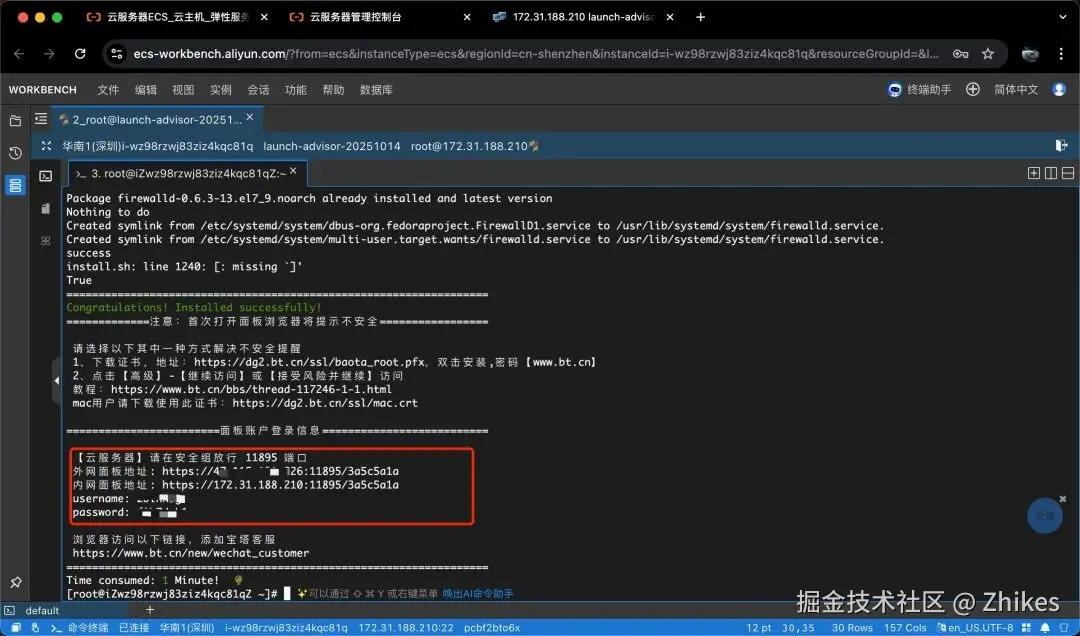Split terminal vertically with column layout icon
Screen dimensions: 1080x636
click(x=1050, y=173)
